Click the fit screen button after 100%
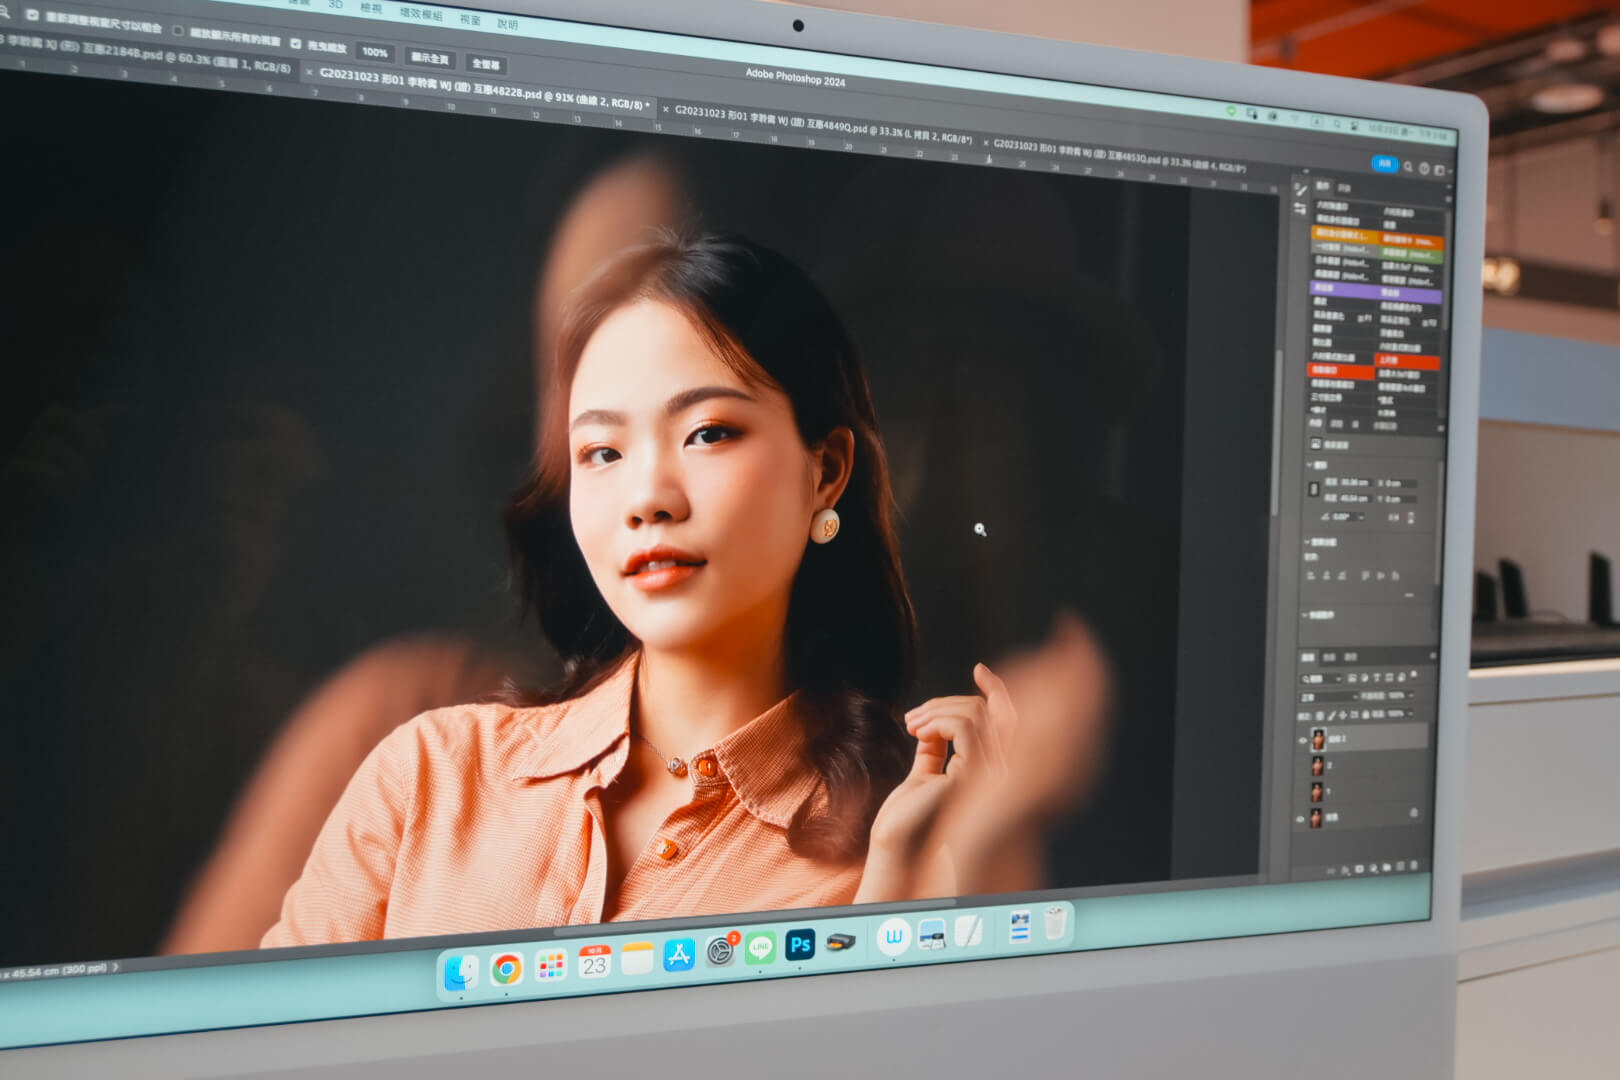 (430, 58)
